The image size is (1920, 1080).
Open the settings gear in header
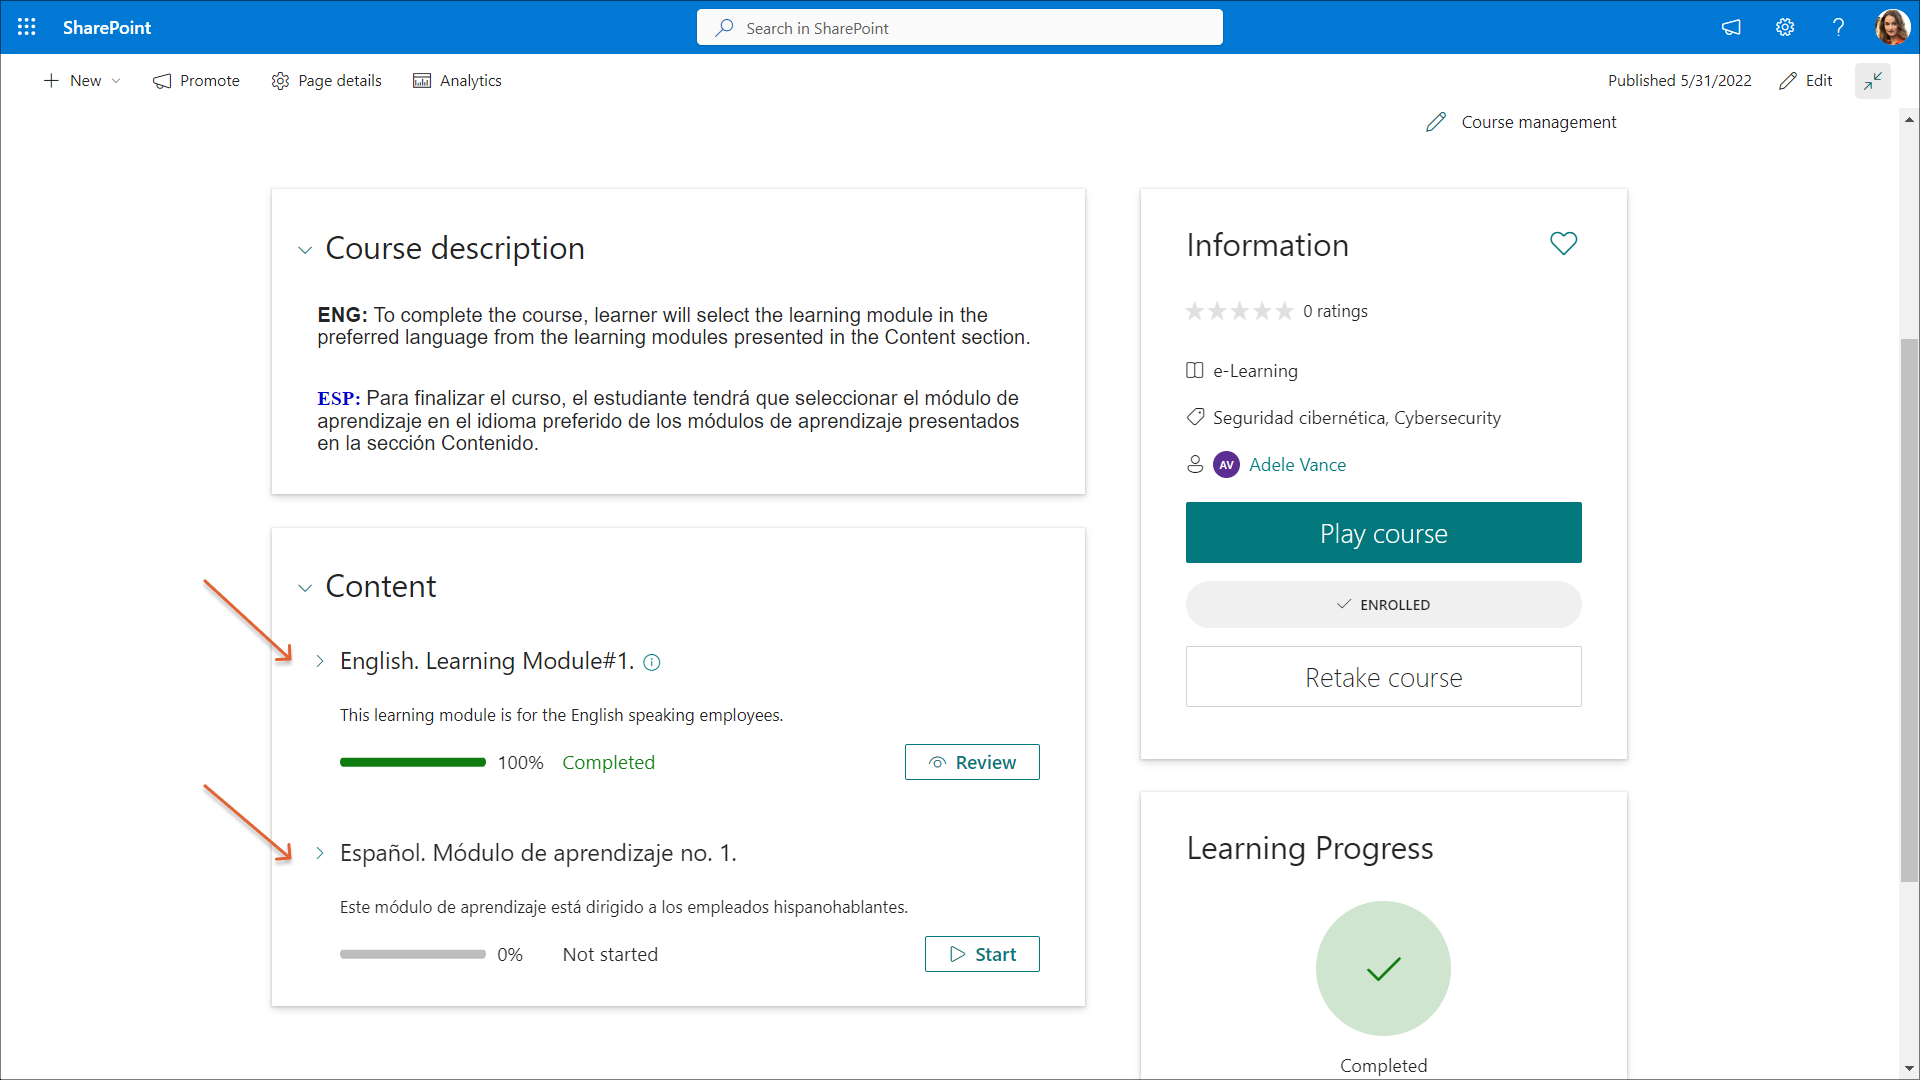(x=1785, y=27)
